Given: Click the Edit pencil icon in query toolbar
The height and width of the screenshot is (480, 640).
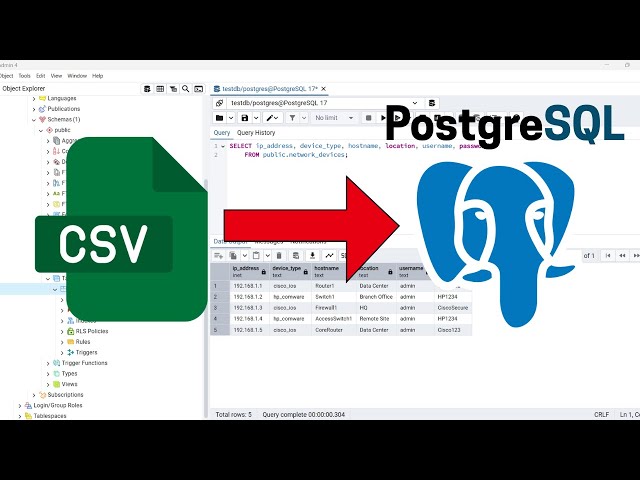Looking at the screenshot, I should (270, 118).
